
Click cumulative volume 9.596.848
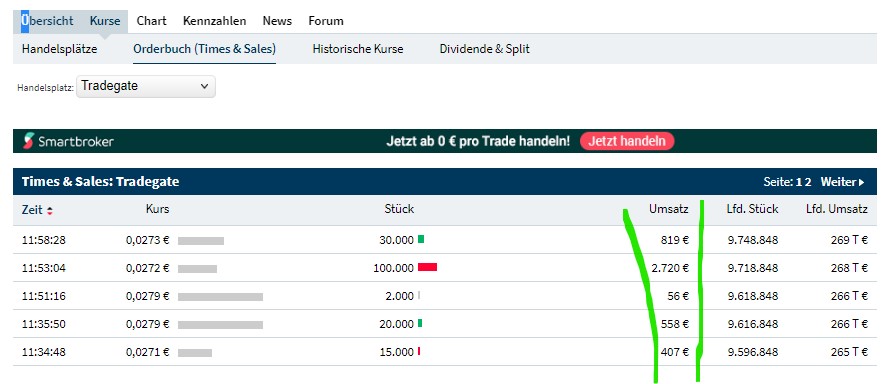tap(753, 352)
